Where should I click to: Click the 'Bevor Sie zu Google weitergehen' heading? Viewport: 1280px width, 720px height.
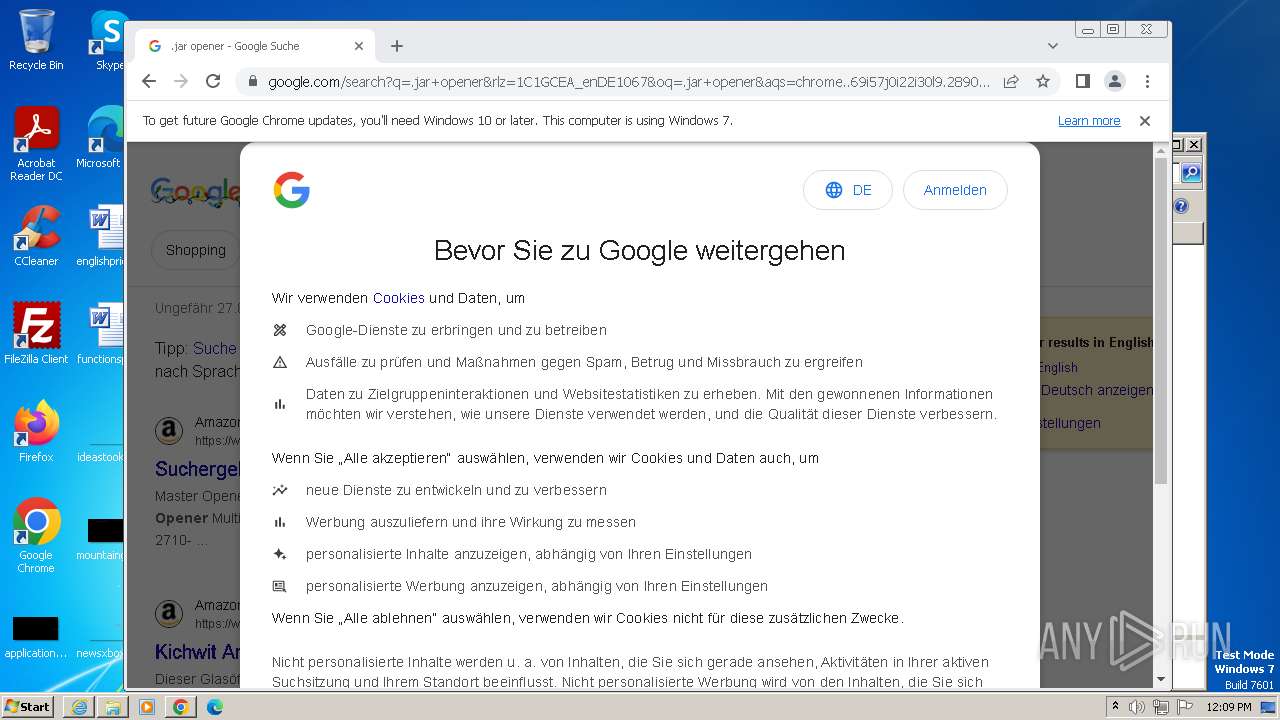pos(640,250)
